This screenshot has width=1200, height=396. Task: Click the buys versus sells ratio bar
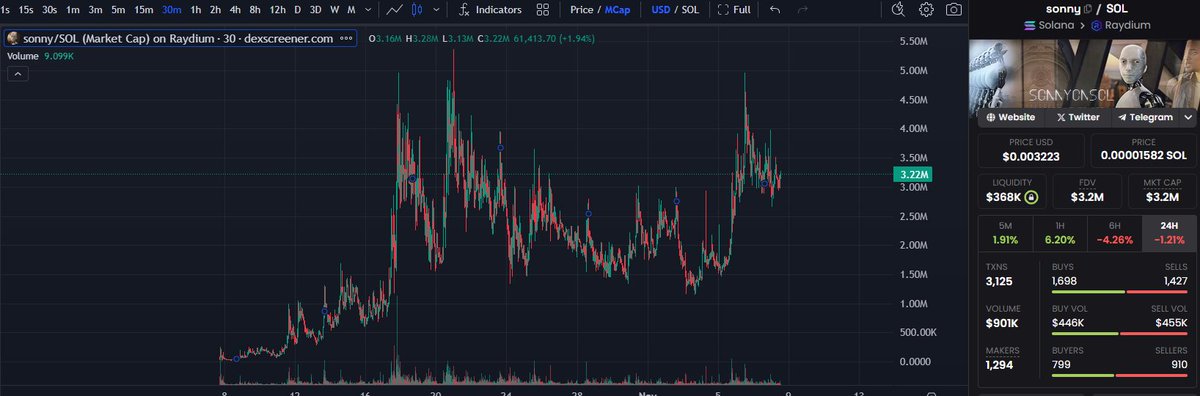pos(1120,293)
